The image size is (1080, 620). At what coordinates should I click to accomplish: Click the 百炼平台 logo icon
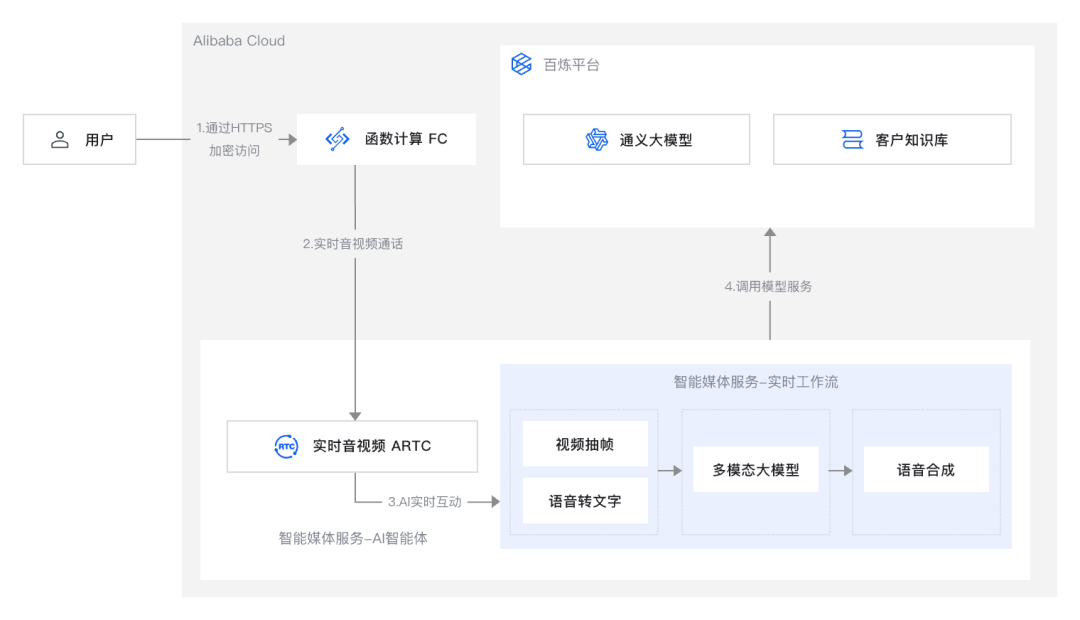tap(521, 64)
